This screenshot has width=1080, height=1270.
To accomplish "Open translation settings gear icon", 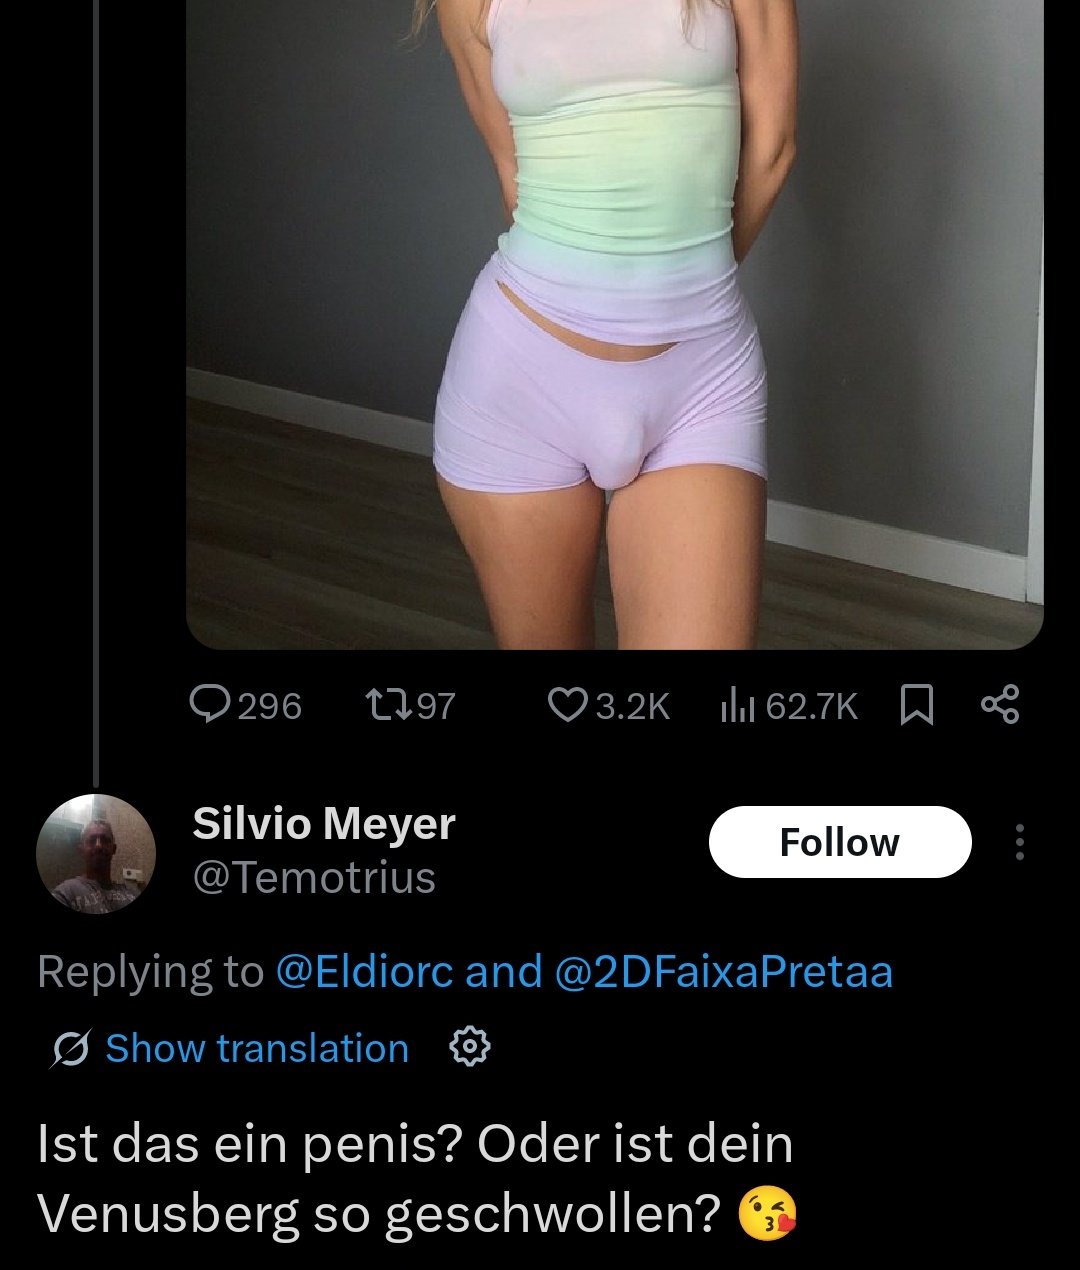I will coord(470,1047).
